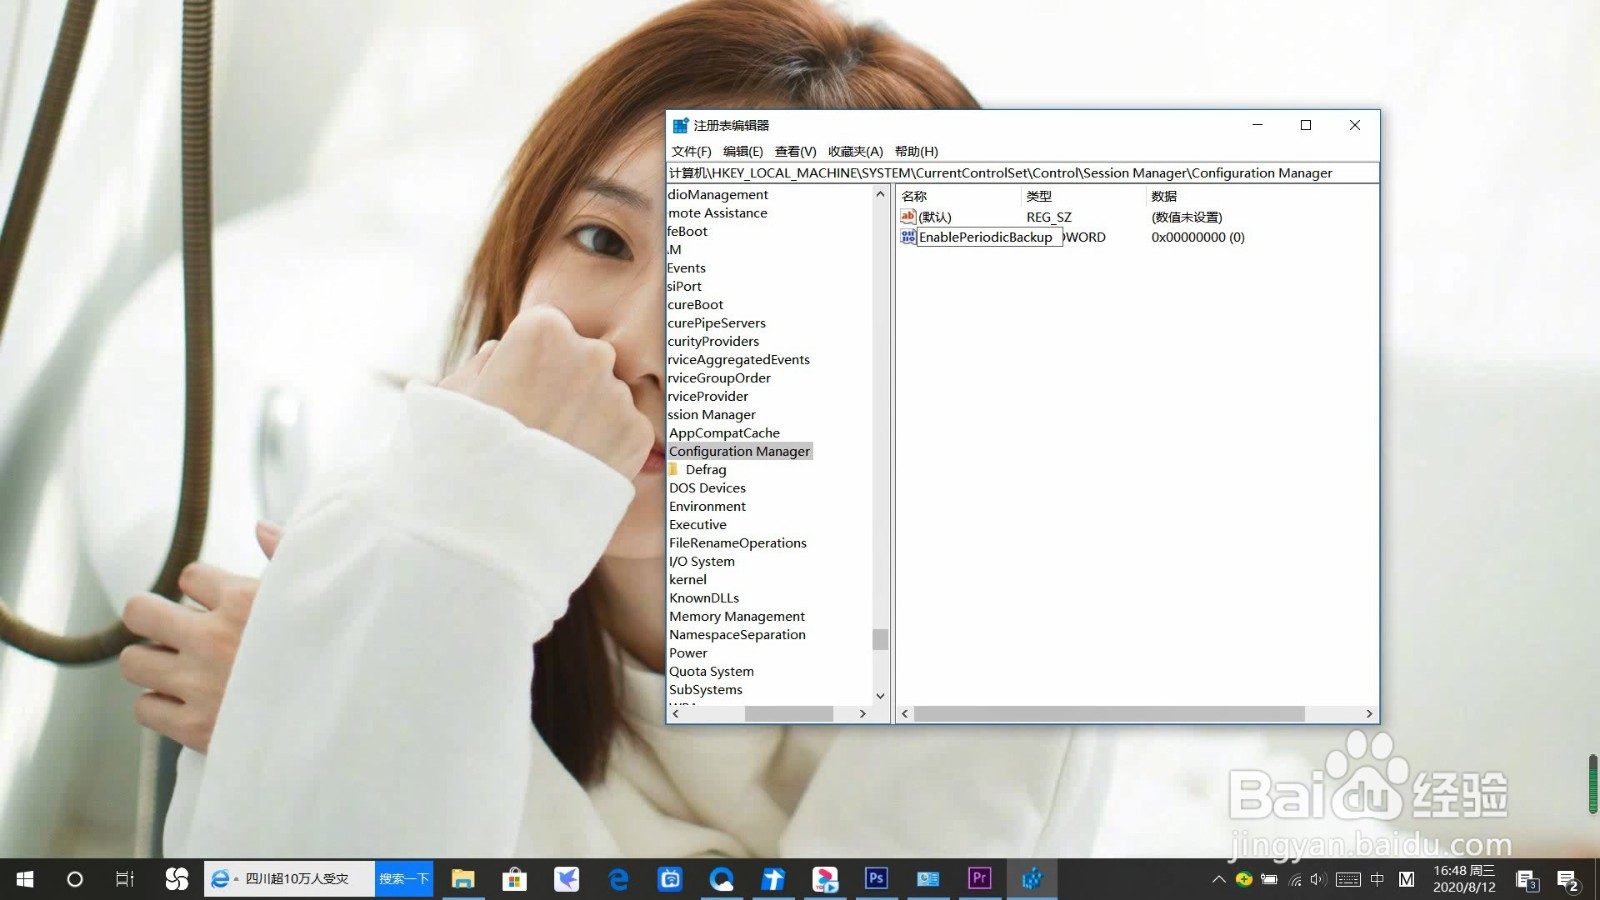Select the SubSystems key
This screenshot has height=900, width=1600.
[x=706, y=690]
